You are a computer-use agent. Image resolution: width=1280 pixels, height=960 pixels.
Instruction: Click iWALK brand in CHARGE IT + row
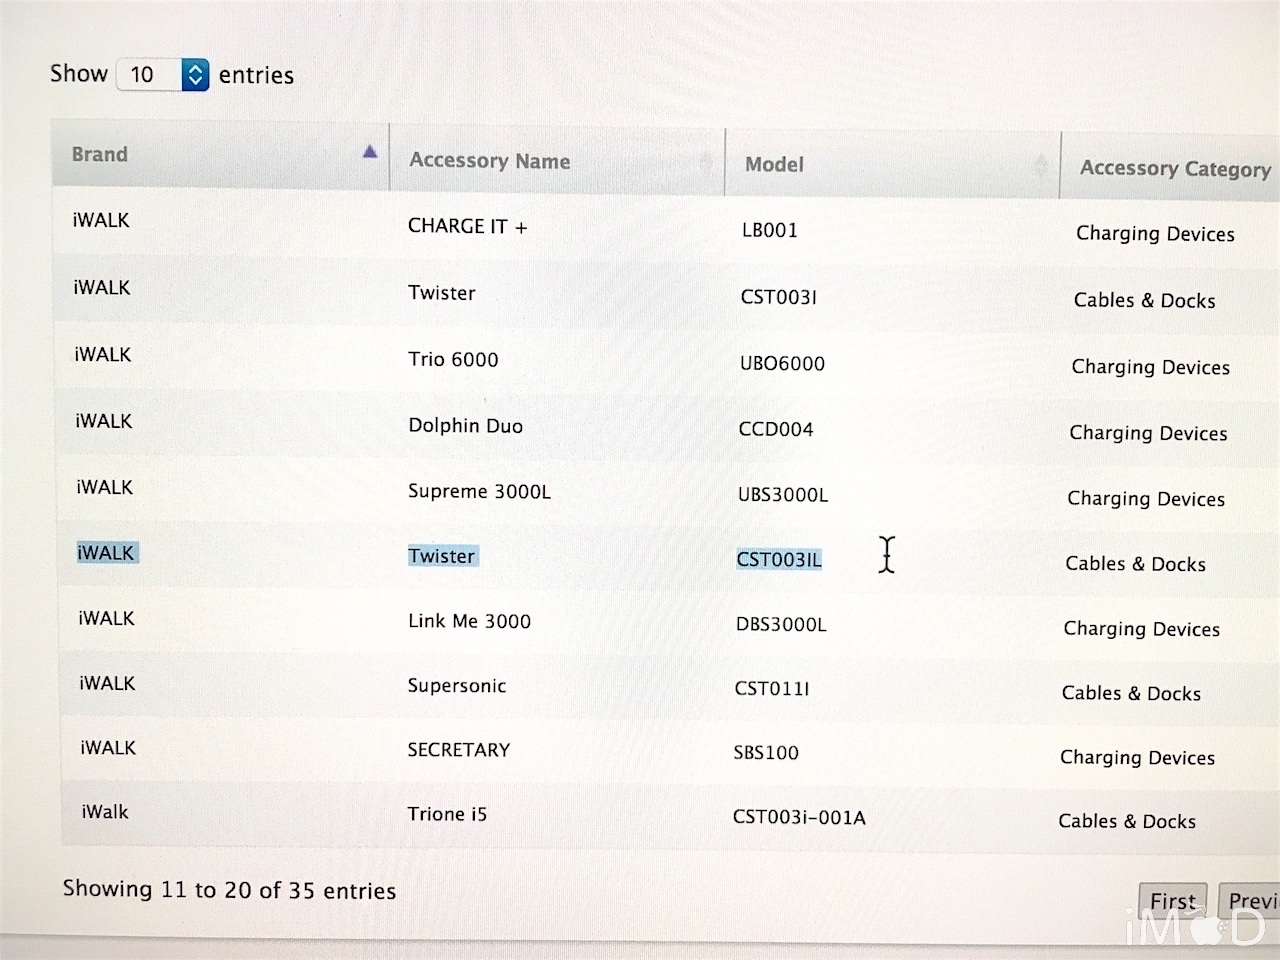pos(101,220)
